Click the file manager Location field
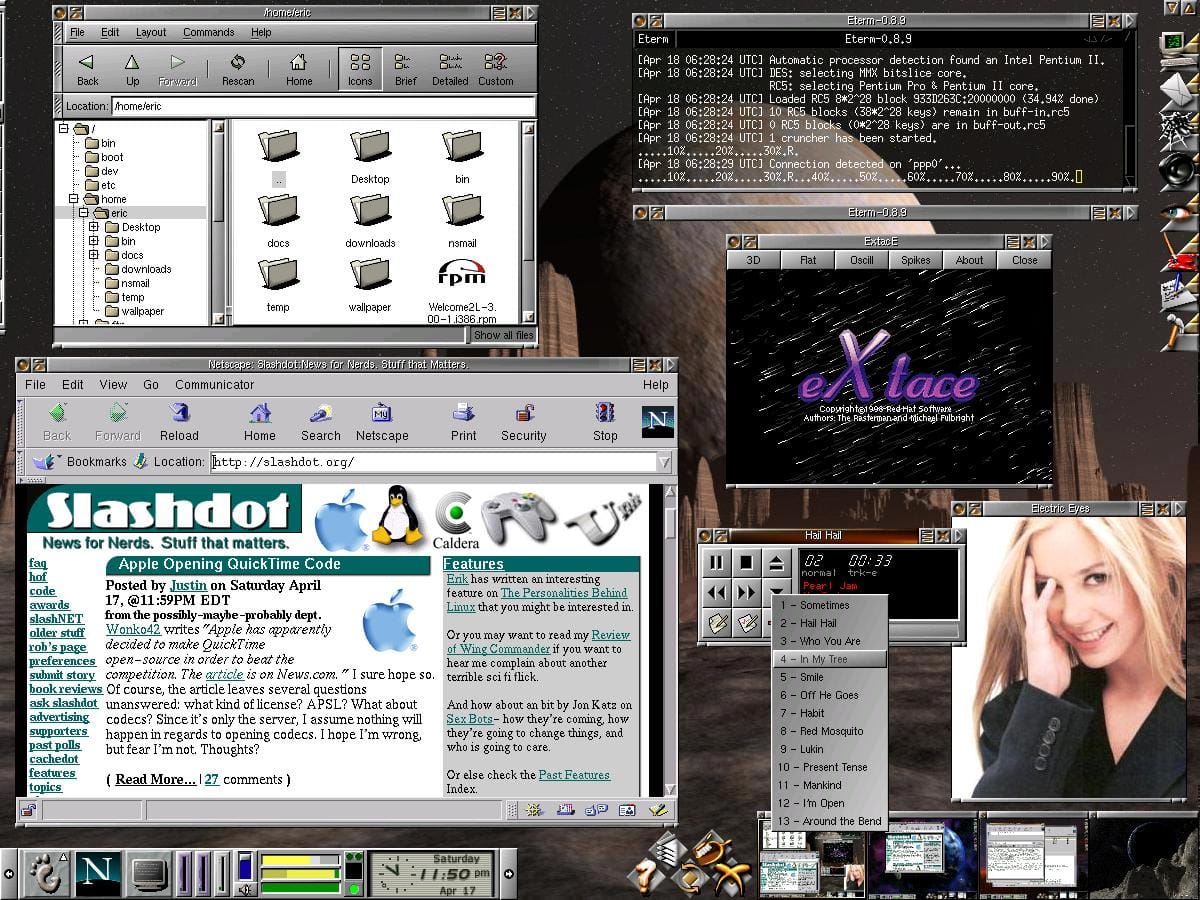The width and height of the screenshot is (1200, 900). pos(324,106)
